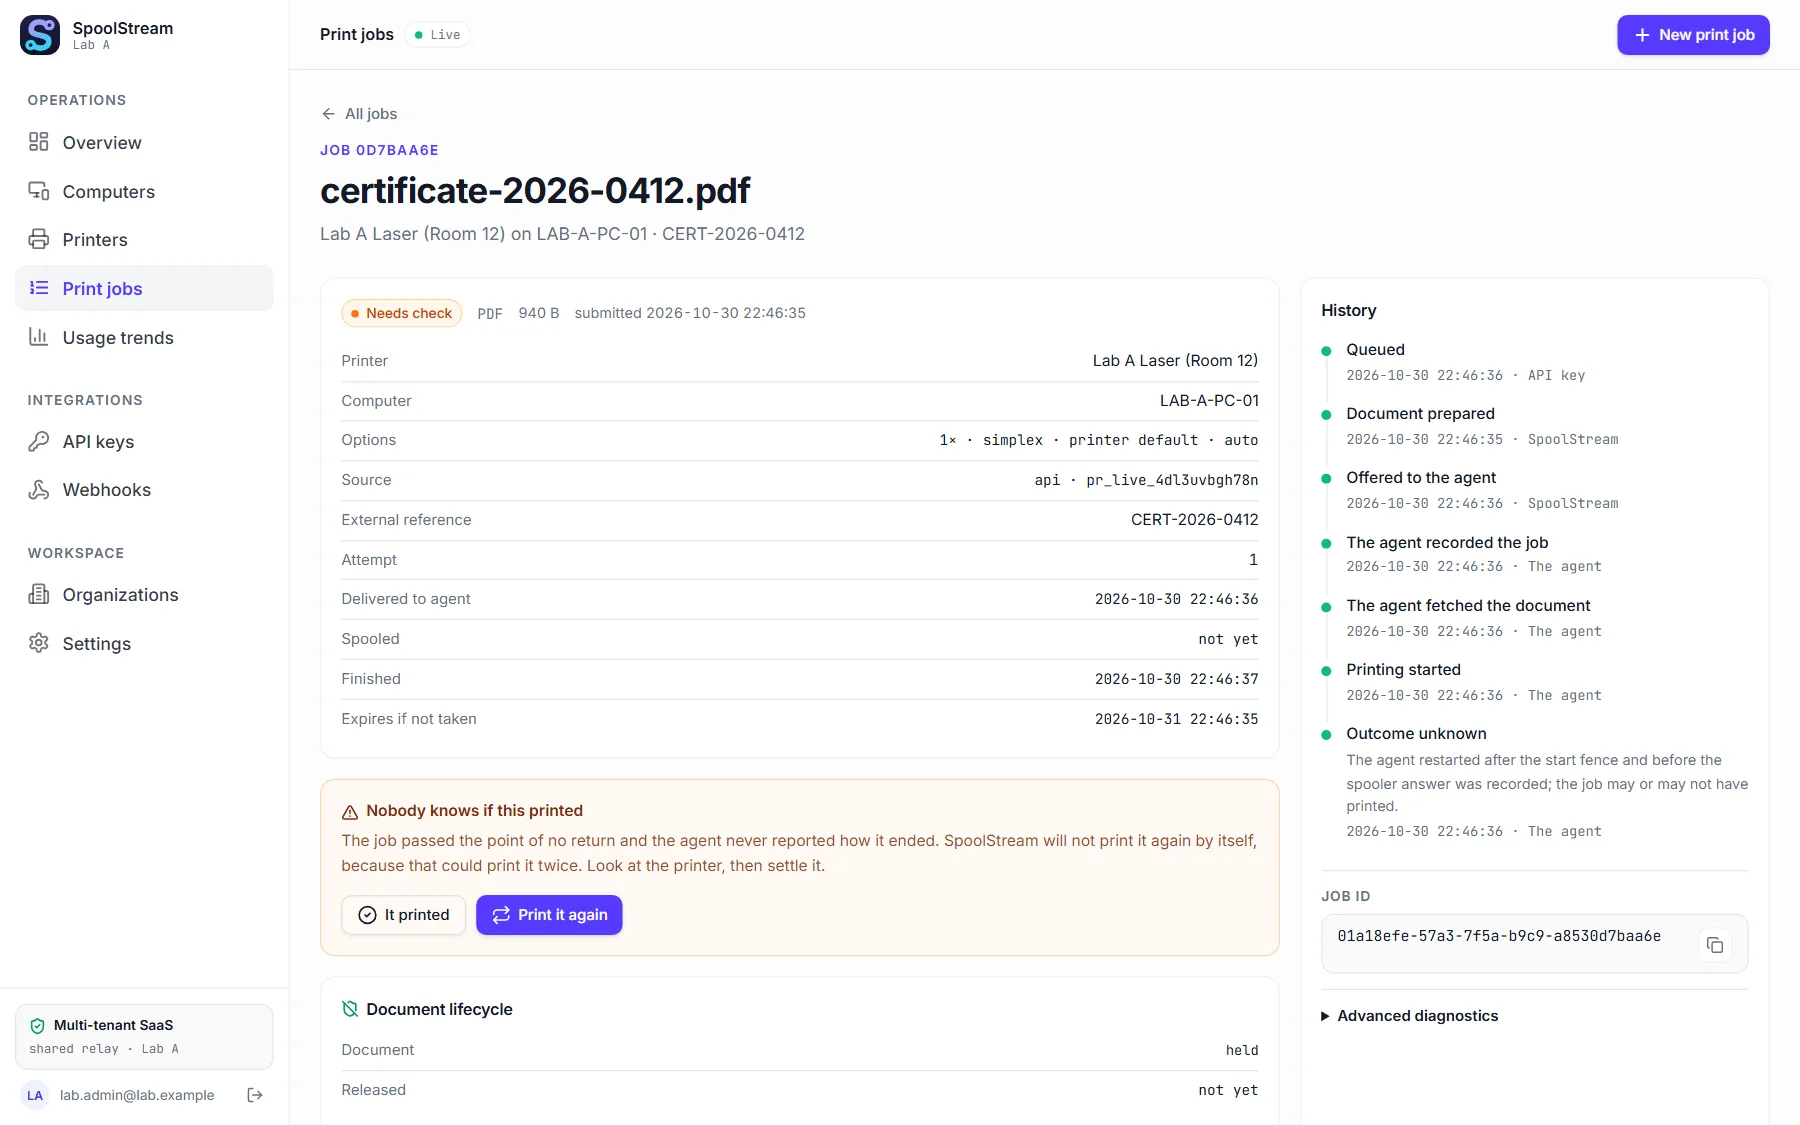
Task: Copy the job ID with copy icon
Action: 1715,945
